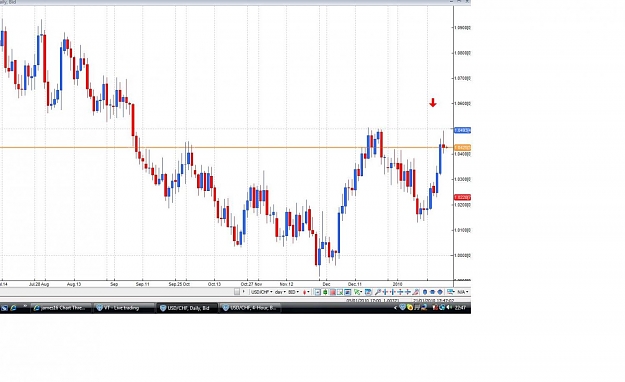The image size is (625, 382).
Task: Click the speaker volume tray icon
Action: pyautogui.click(x=449, y=307)
